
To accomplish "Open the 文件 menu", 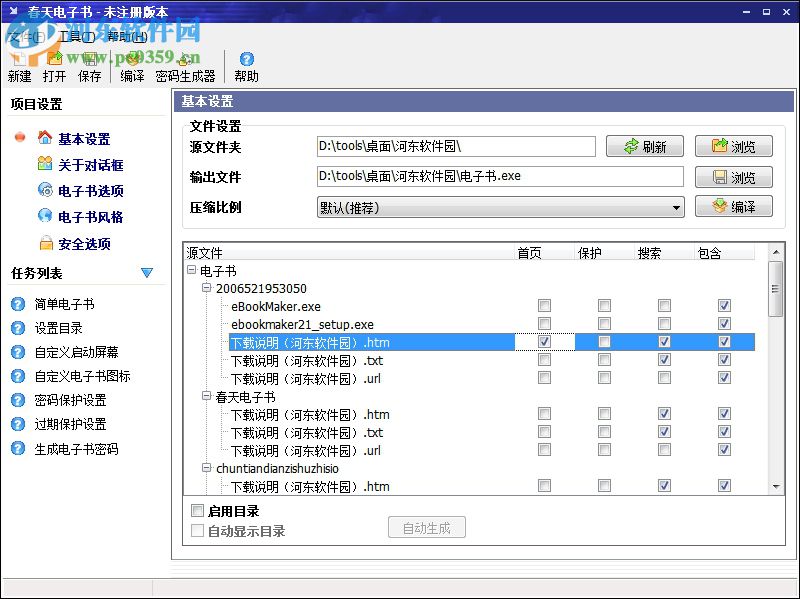I will coord(27,37).
